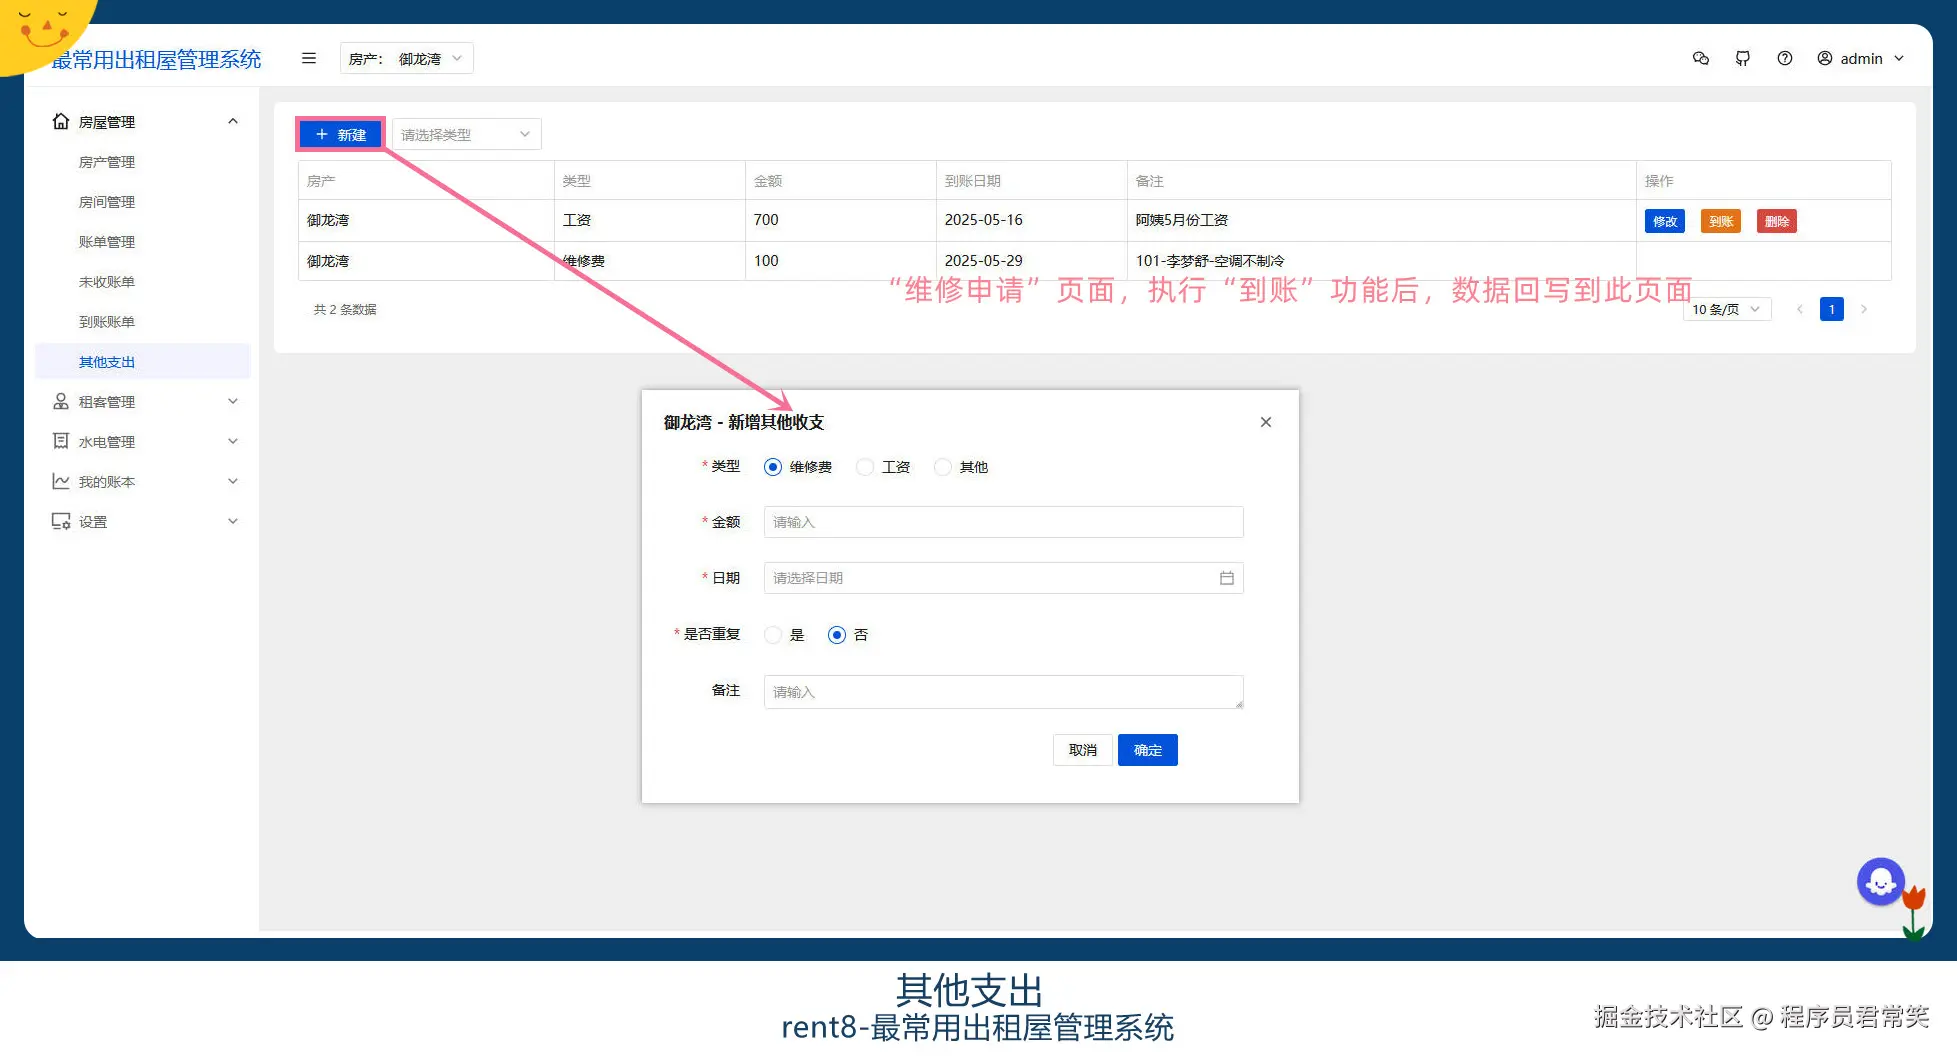Expand the 水电管理 sidebar section
1957x1058 pixels.
tap(105, 441)
